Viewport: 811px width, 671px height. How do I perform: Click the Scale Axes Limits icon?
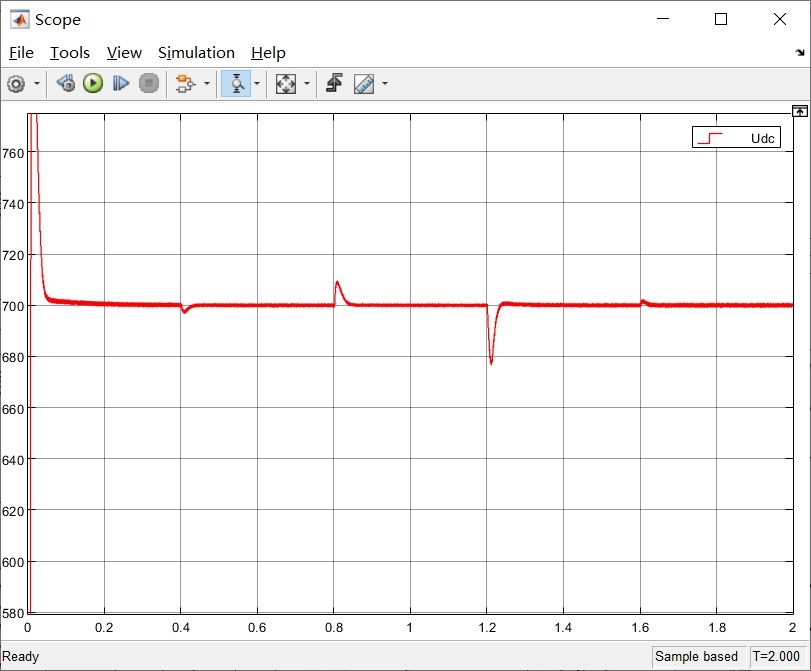tap(286, 83)
